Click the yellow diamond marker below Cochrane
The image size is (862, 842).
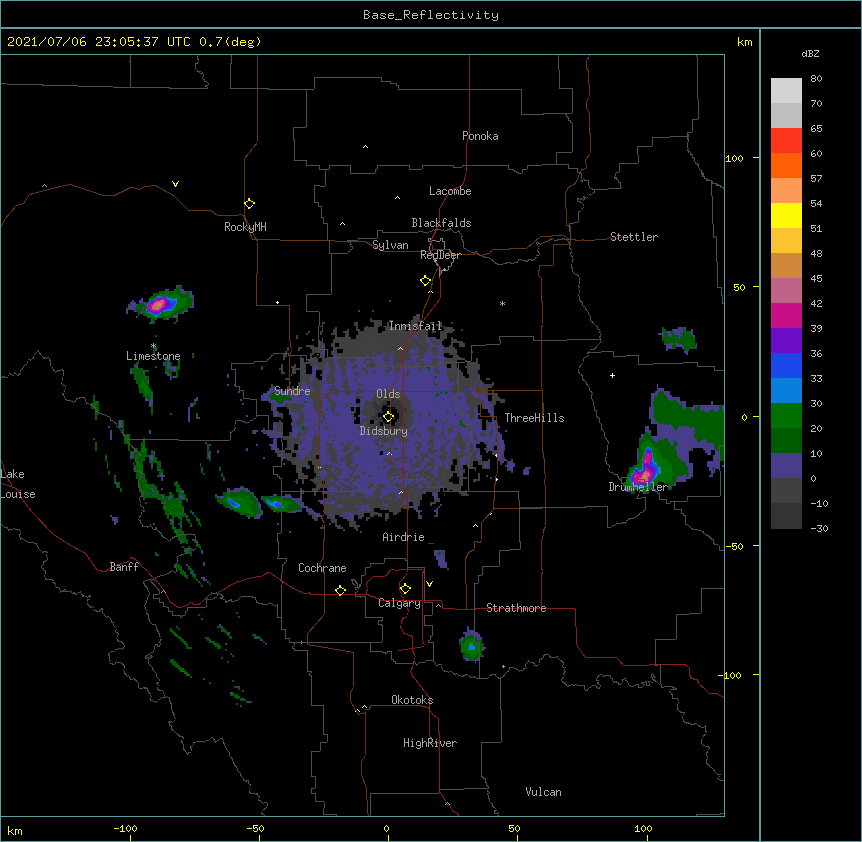tap(340, 590)
